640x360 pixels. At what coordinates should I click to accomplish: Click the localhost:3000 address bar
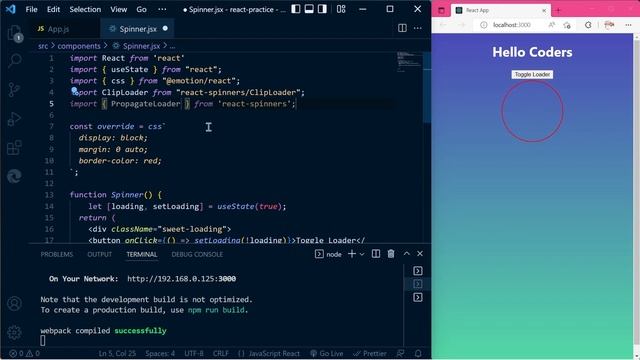(x=512, y=25)
